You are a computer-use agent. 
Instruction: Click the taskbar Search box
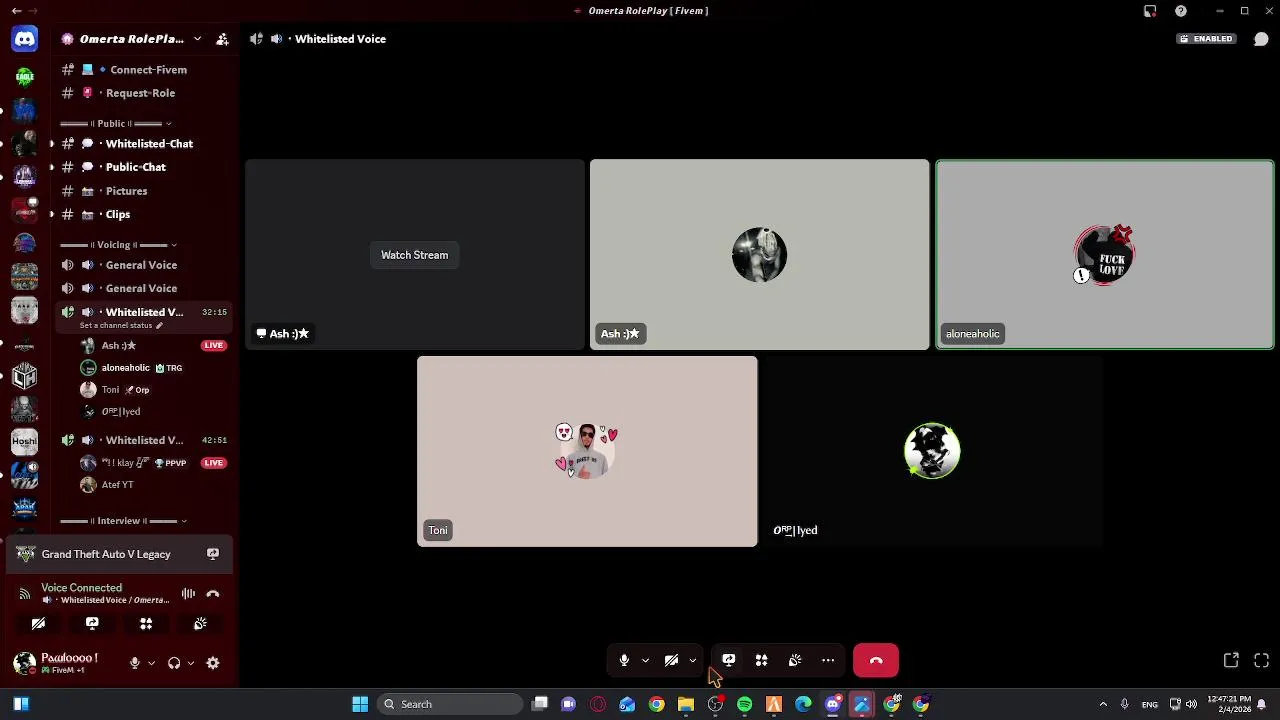click(452, 704)
